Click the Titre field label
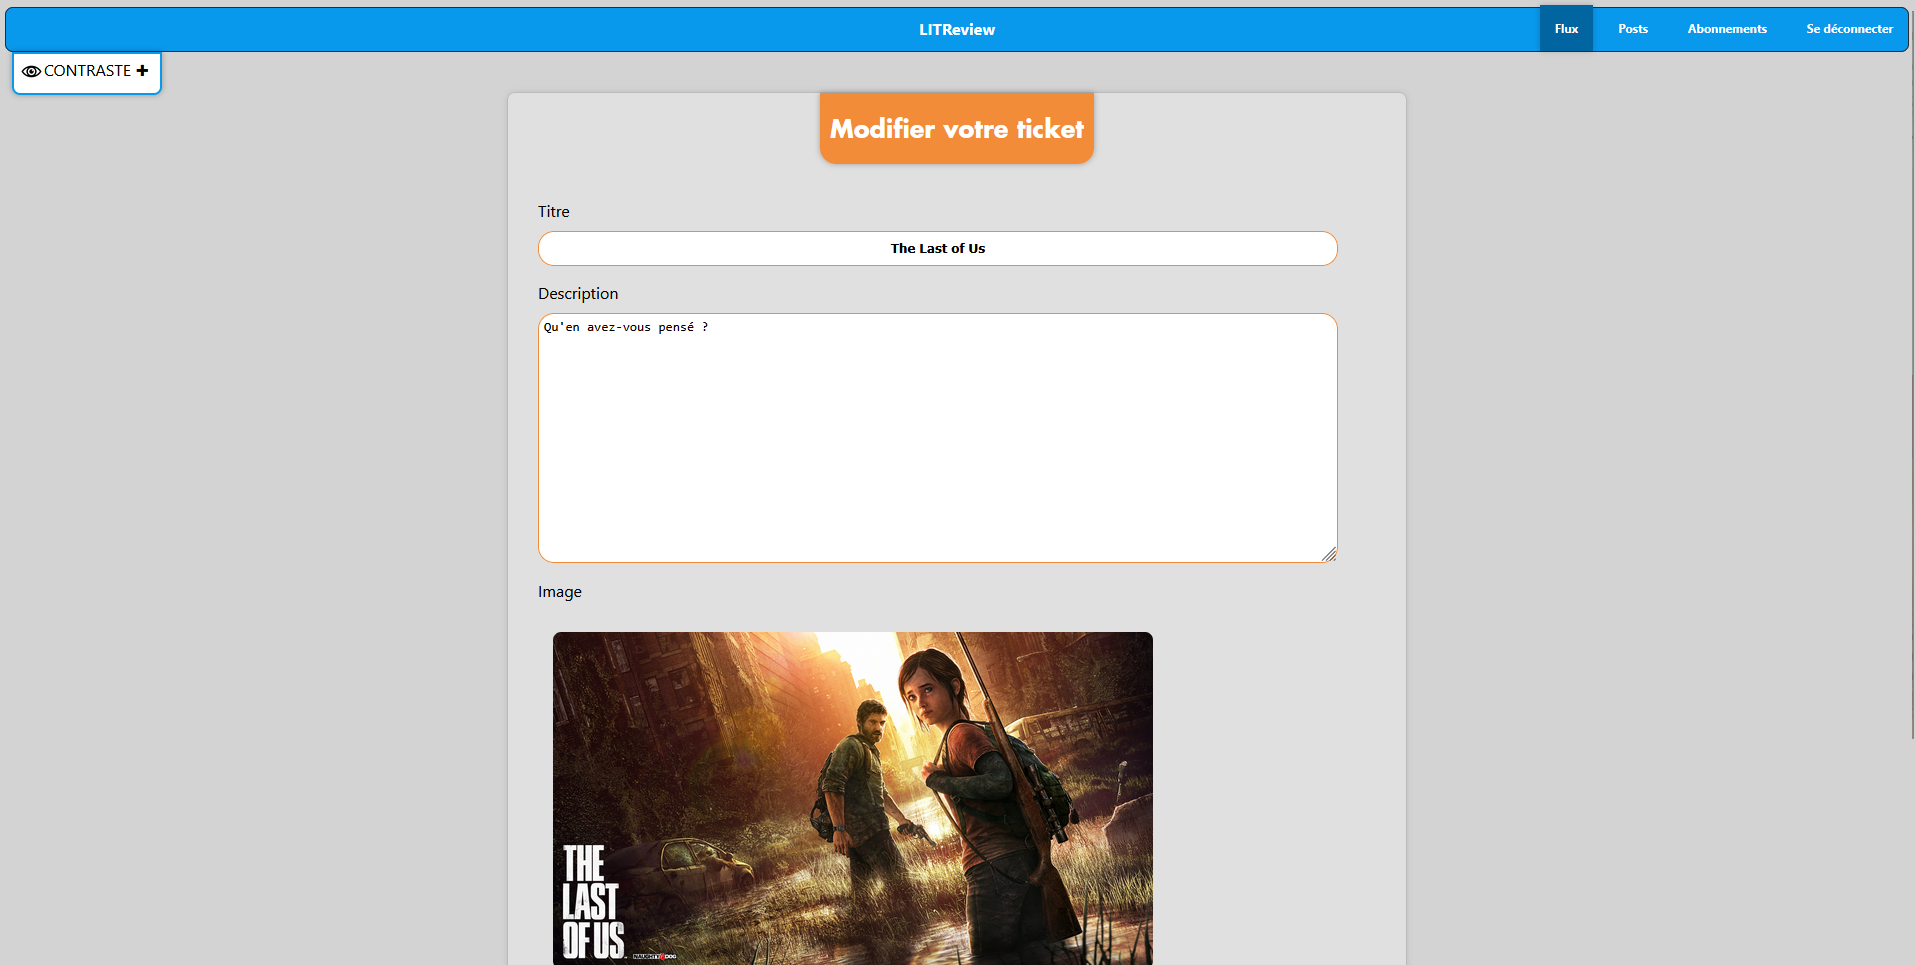 tap(553, 212)
